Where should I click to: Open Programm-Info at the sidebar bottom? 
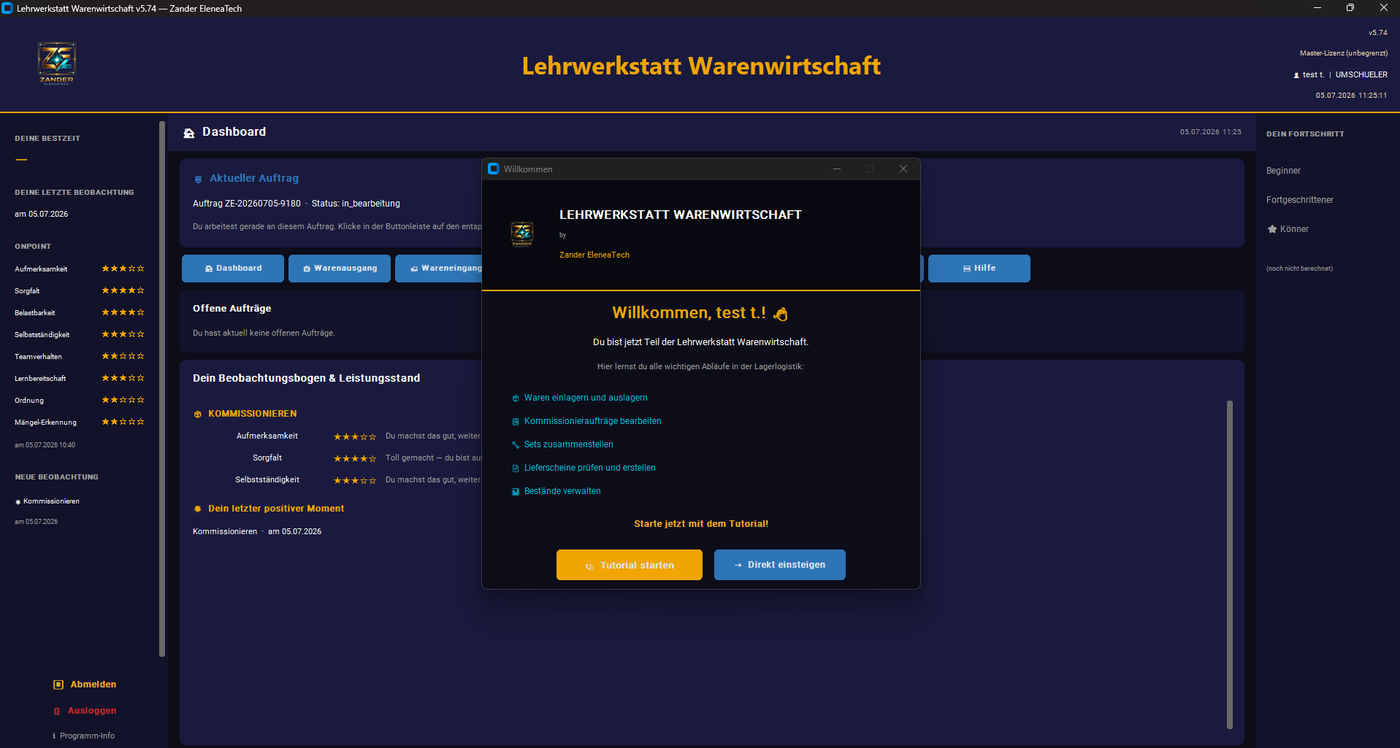point(83,736)
